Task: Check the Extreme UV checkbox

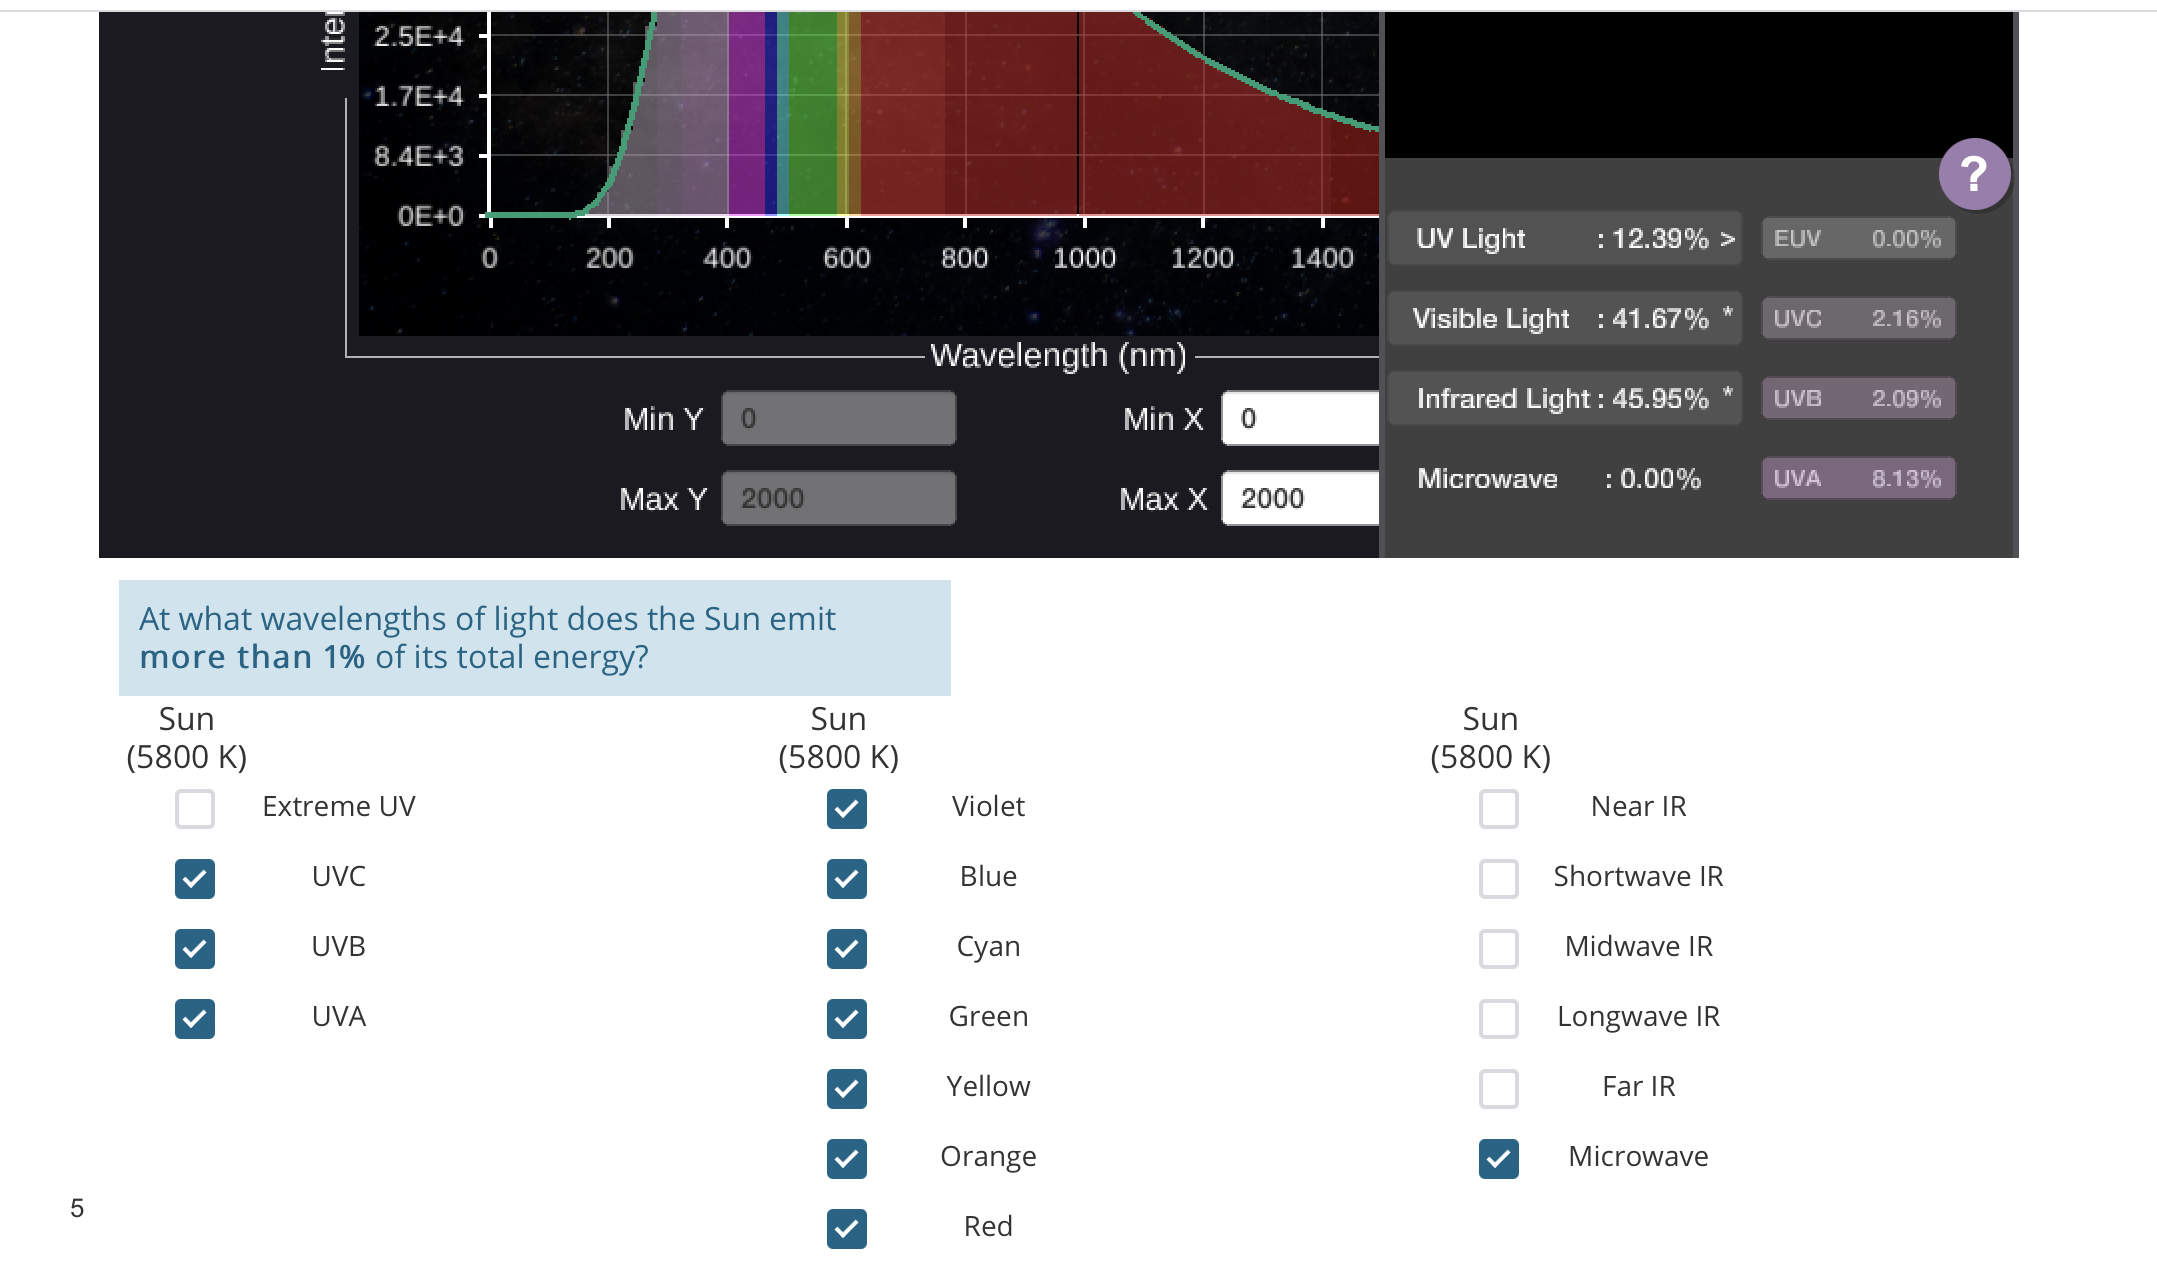Action: (195, 808)
